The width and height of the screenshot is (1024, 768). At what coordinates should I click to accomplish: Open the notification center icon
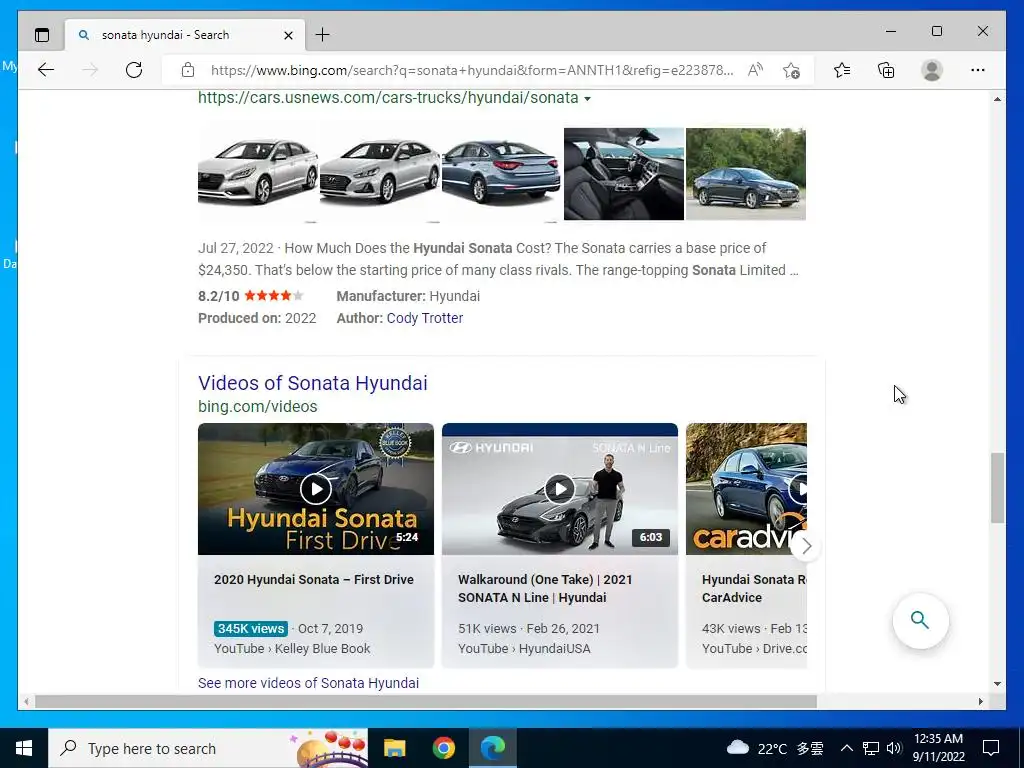[x=991, y=748]
